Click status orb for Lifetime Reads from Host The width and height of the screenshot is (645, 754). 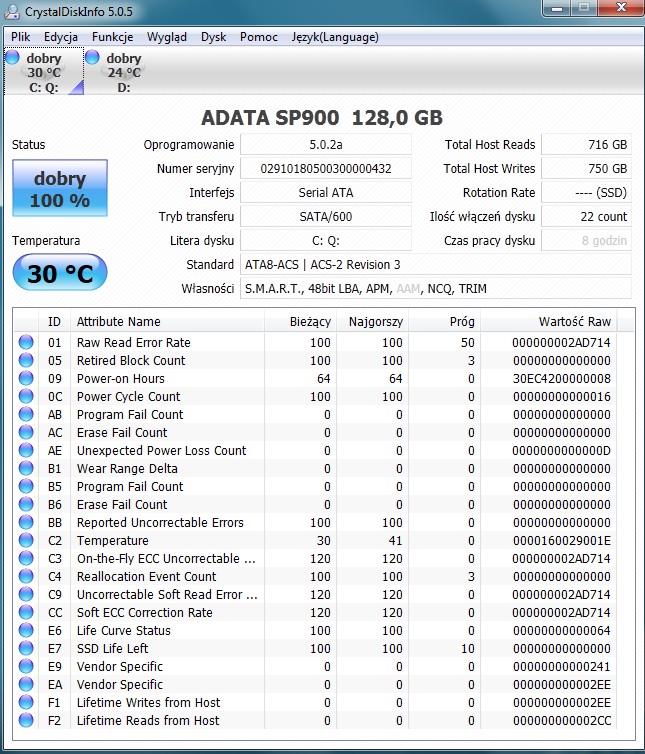coord(26,720)
